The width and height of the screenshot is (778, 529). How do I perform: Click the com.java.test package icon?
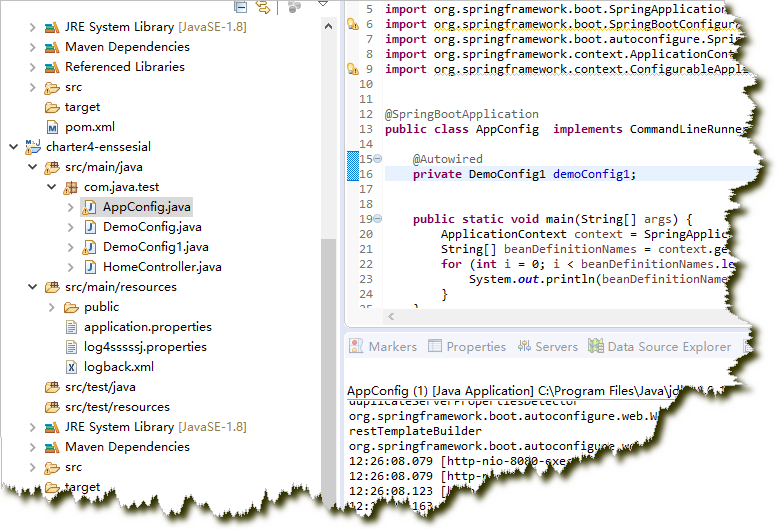[71, 188]
